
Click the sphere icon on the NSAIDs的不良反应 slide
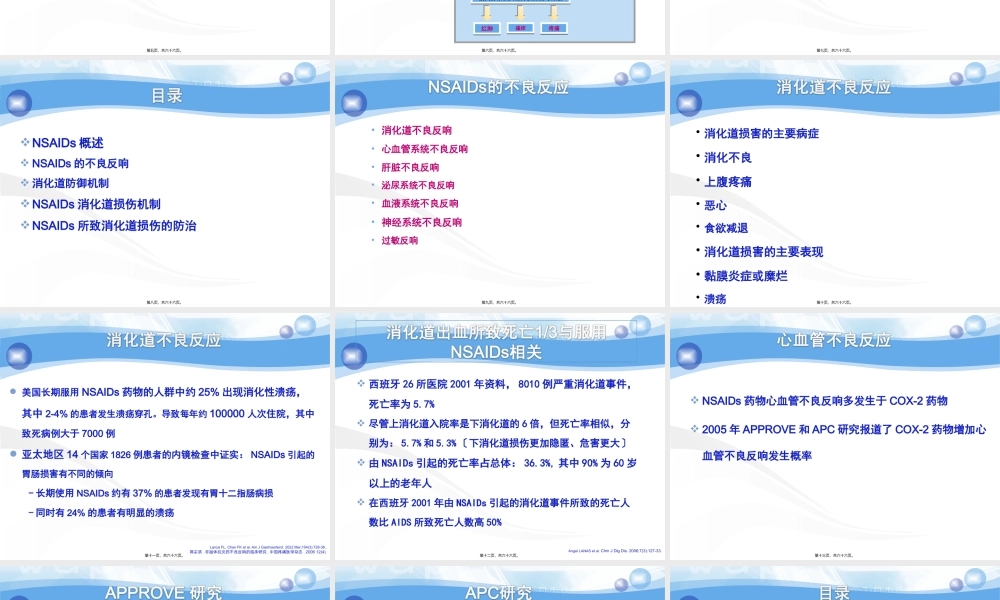coord(354,103)
